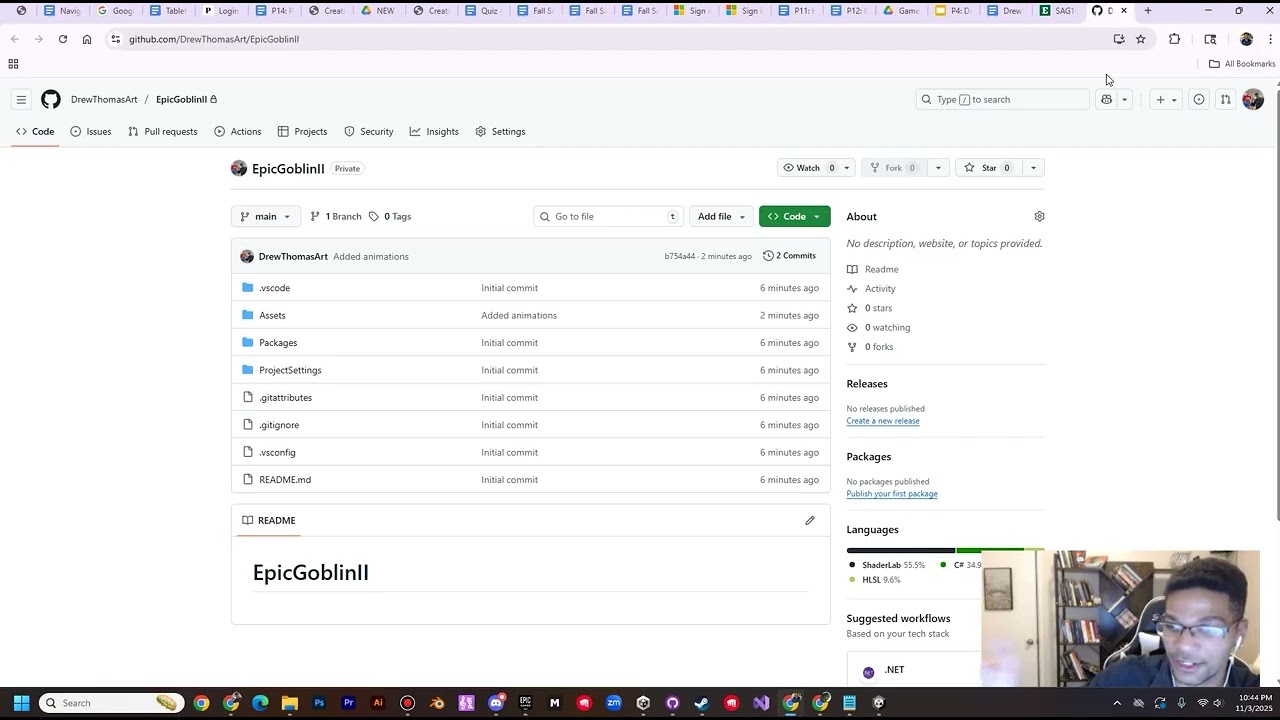
Task: Edit README with pencil icon
Action: pyautogui.click(x=810, y=520)
